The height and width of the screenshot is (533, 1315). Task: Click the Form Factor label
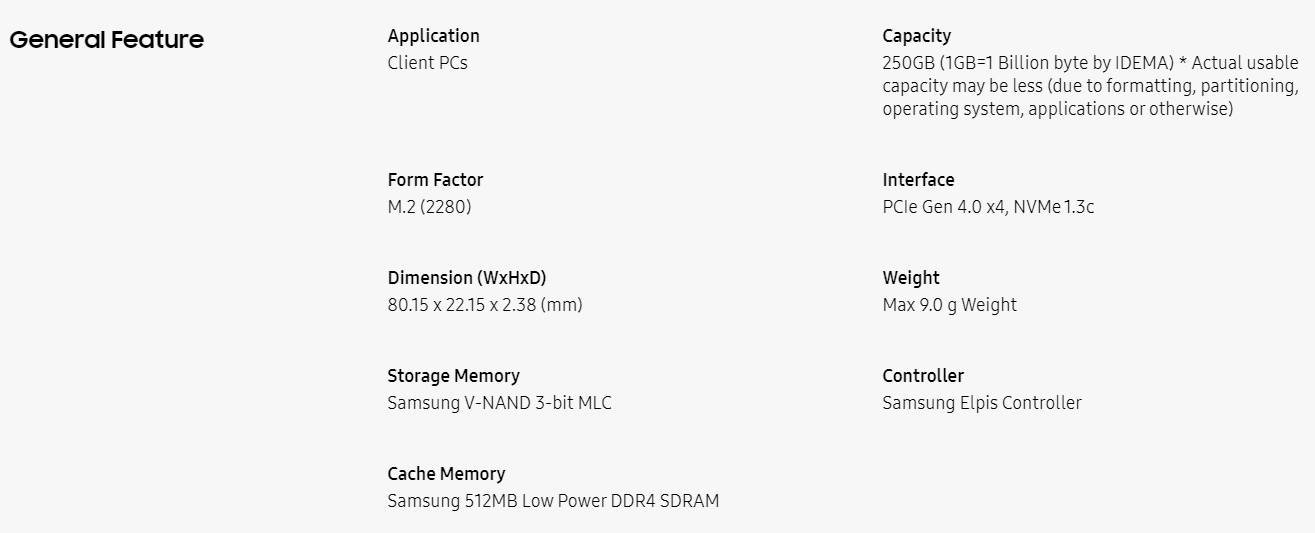click(x=435, y=180)
